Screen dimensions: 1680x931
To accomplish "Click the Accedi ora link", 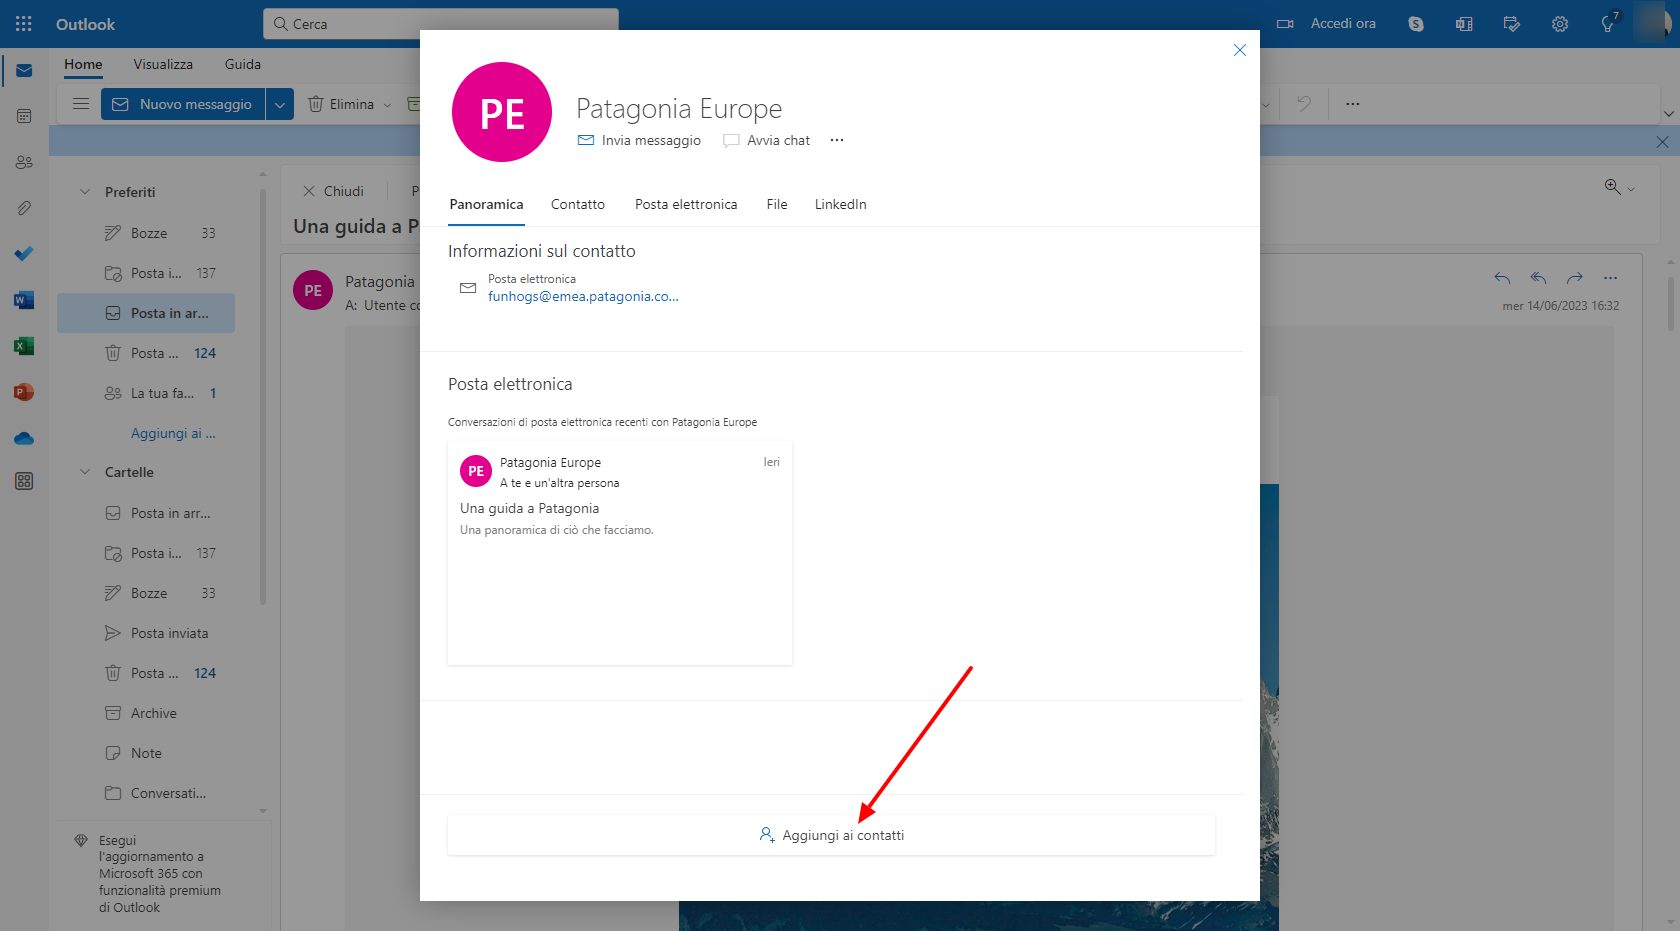I will 1343,24.
